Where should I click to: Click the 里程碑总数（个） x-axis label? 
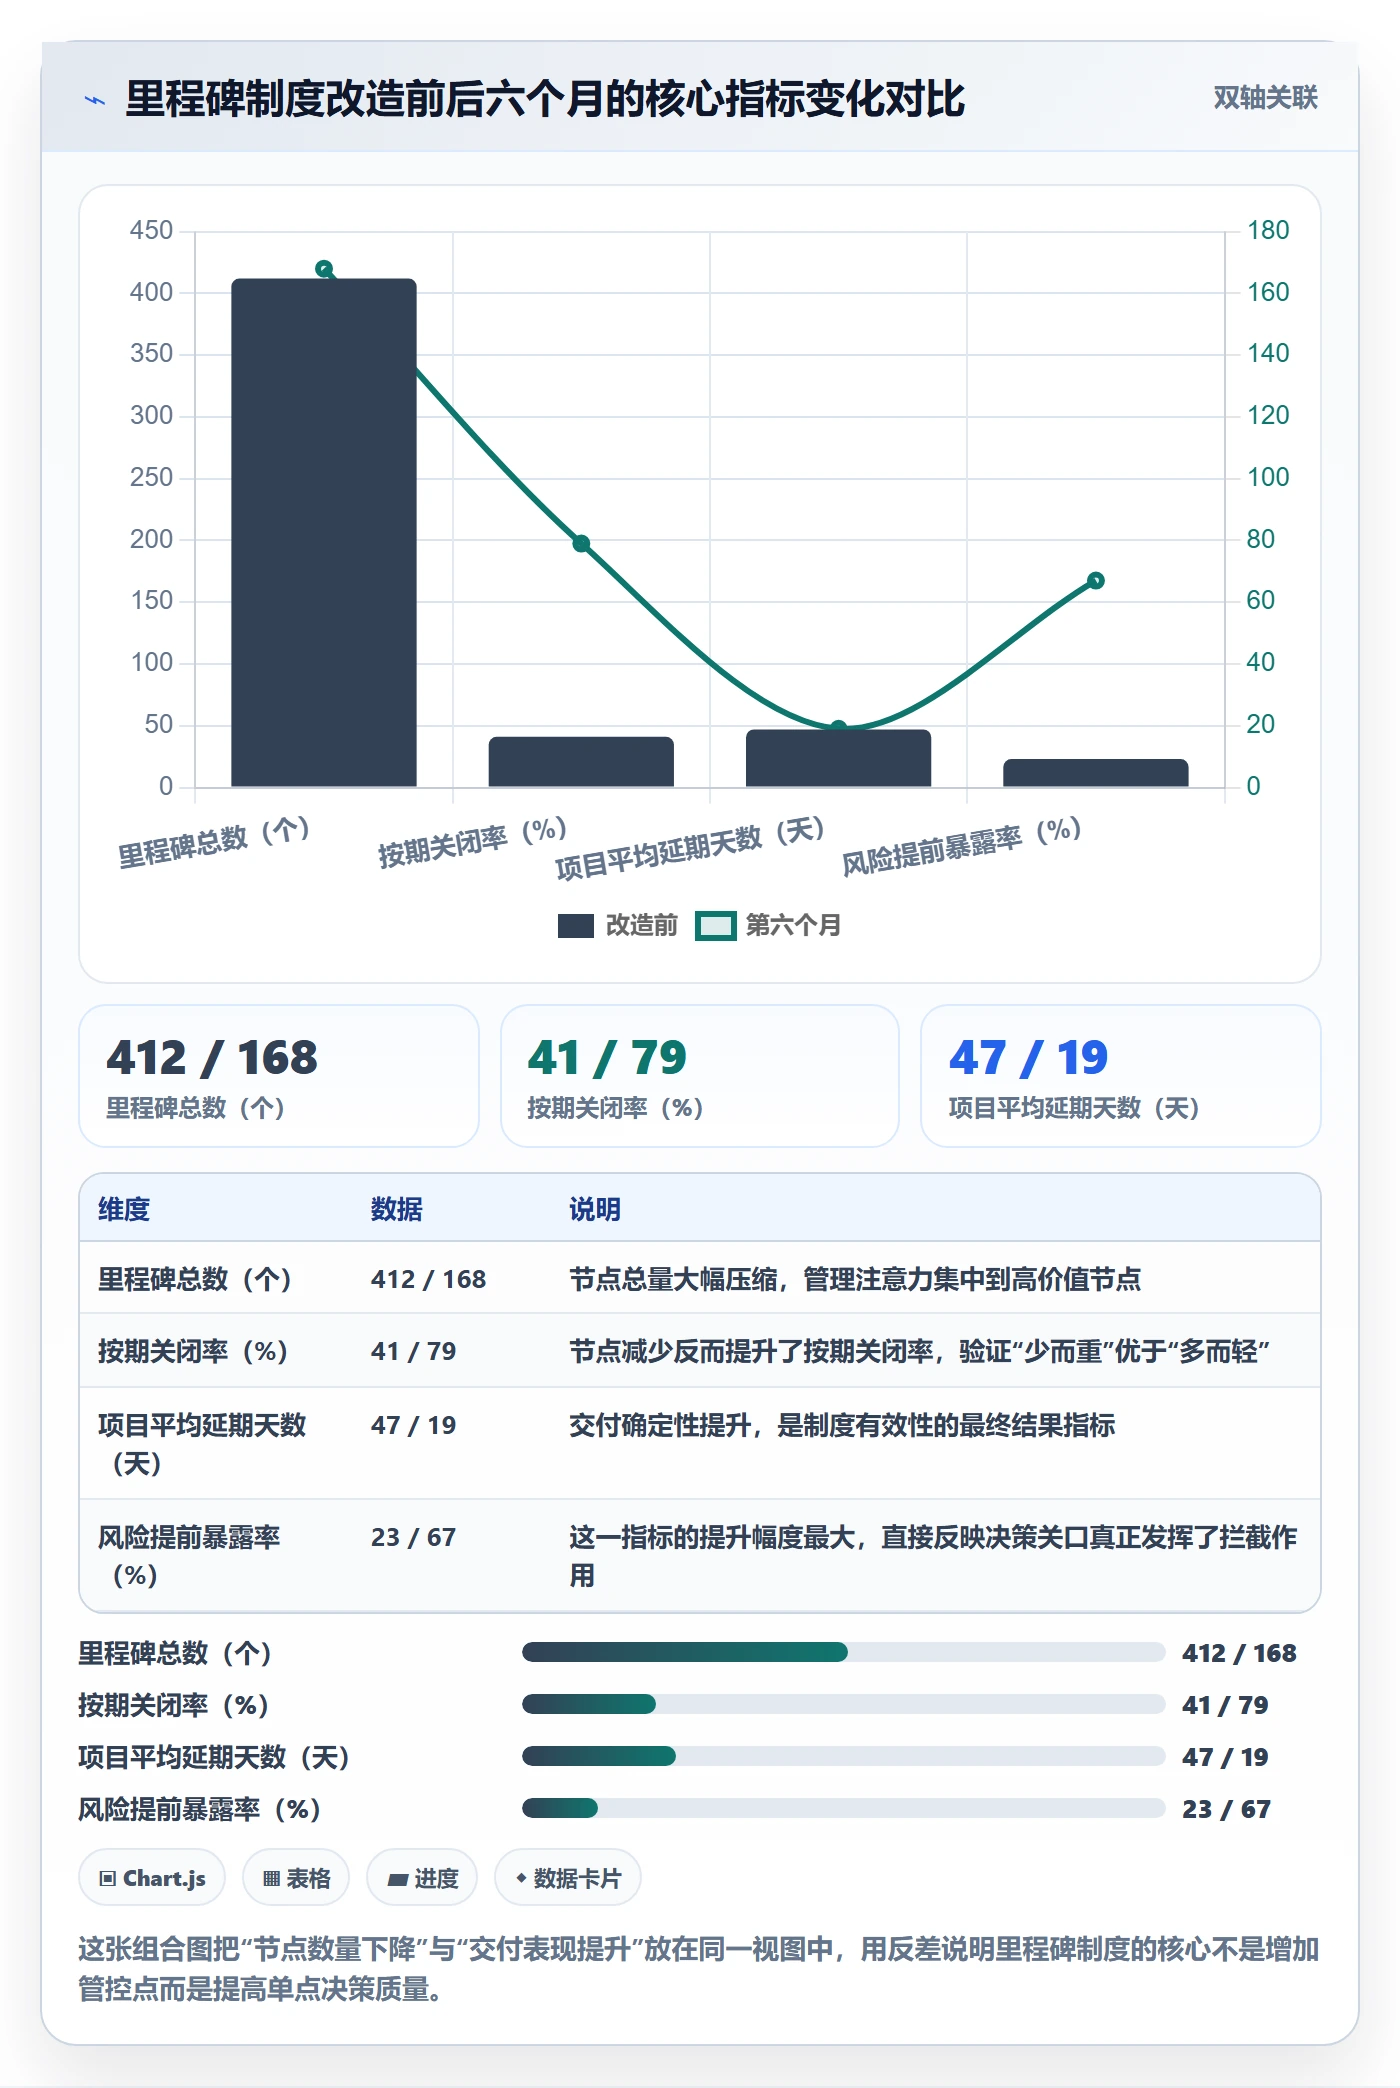(x=214, y=843)
